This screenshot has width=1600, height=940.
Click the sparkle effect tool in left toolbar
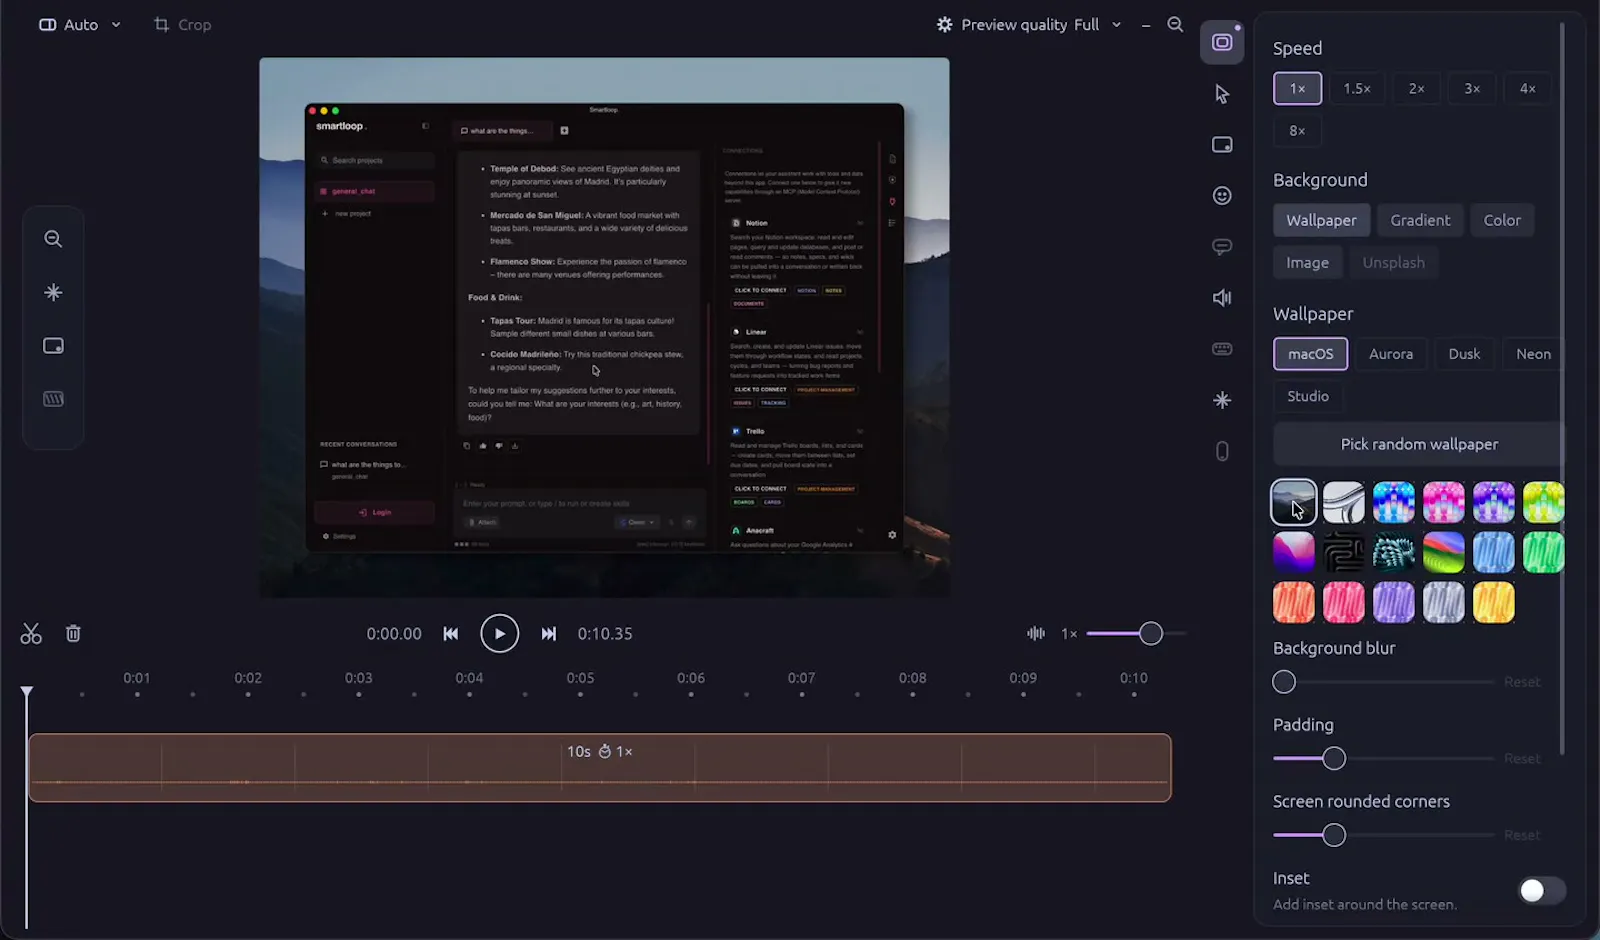(x=53, y=293)
